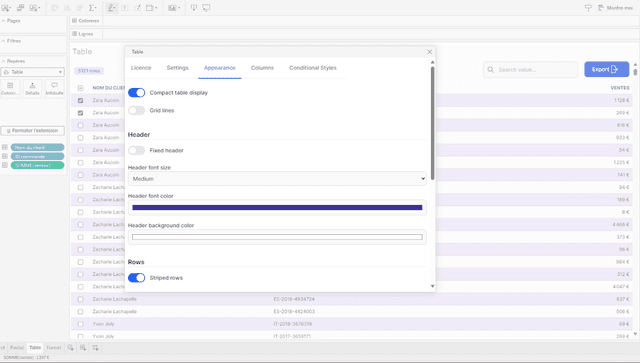Click the presentation mode toolbar icon
The width and height of the screenshot is (640, 363).
[207, 8]
